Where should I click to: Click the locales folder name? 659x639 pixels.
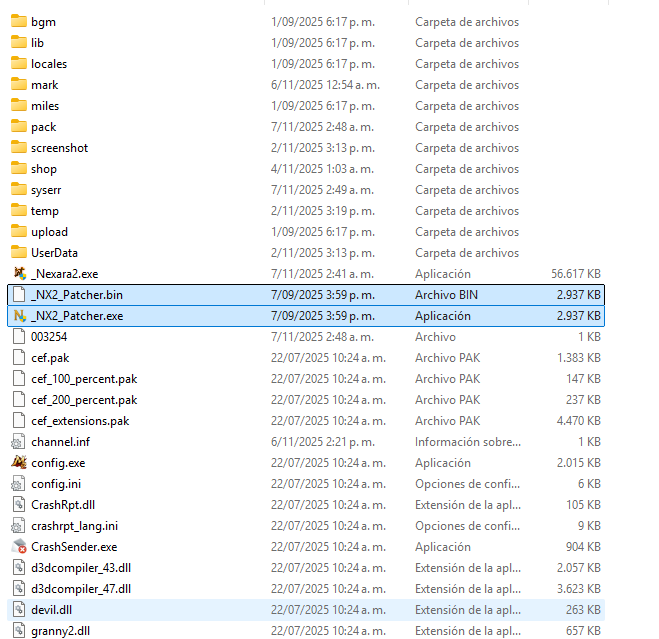tap(49, 64)
